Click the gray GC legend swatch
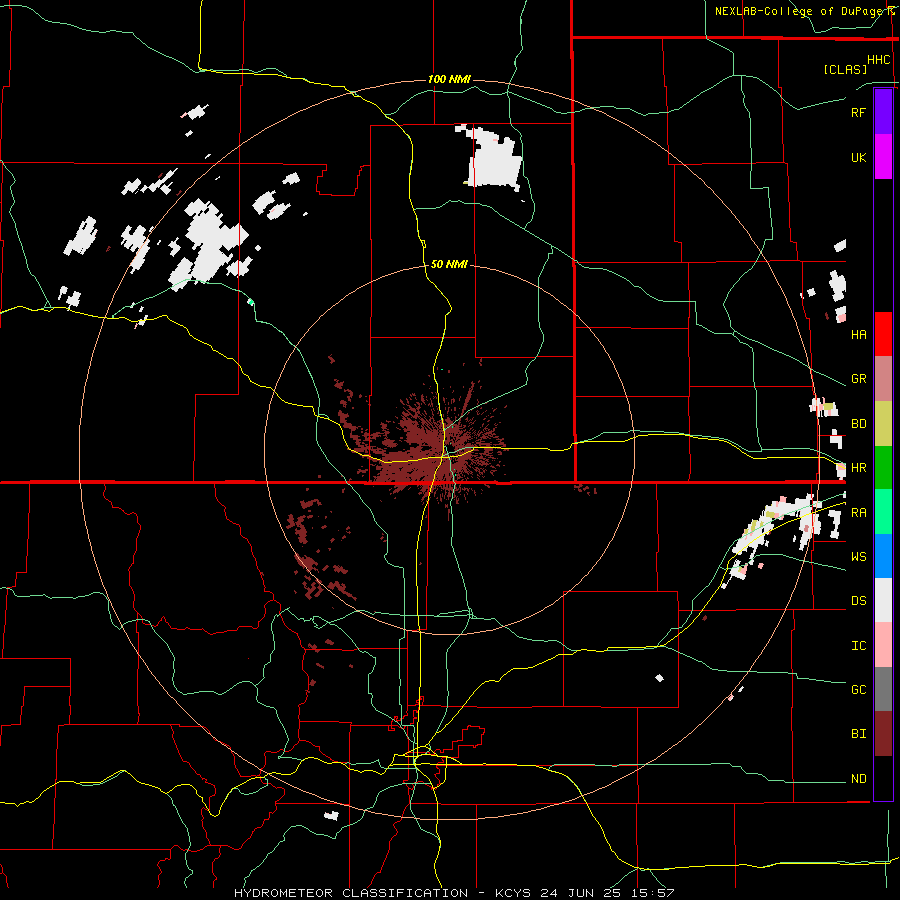Viewport: 900px width, 900px height. (883, 689)
